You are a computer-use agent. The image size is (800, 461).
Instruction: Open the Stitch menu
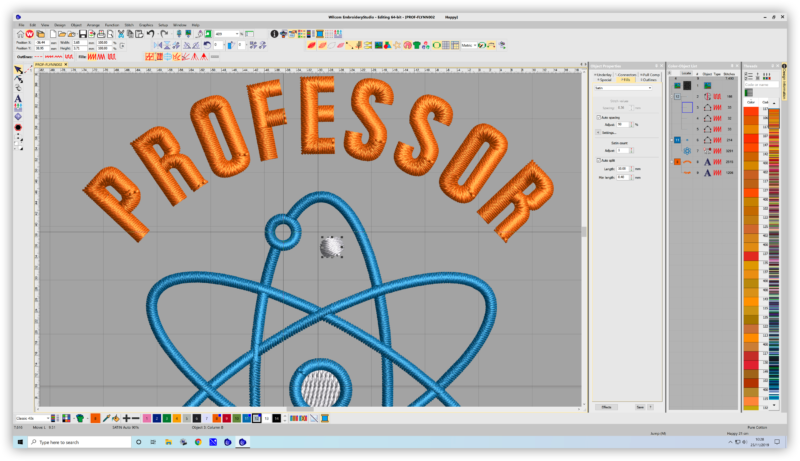click(129, 24)
